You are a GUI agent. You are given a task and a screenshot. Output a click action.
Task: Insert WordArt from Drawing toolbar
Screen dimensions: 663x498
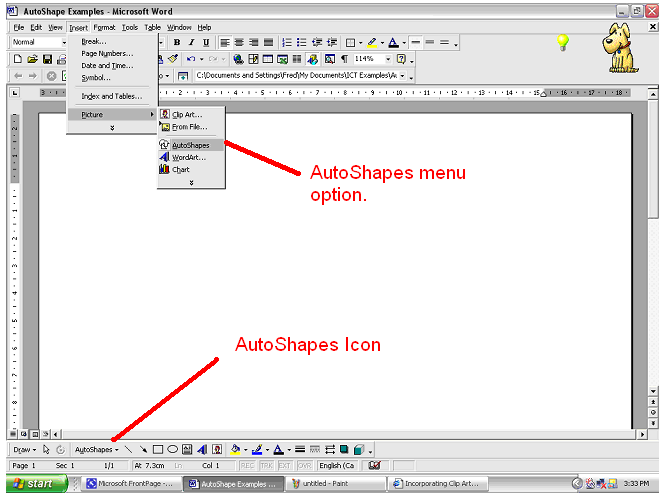click(202, 449)
